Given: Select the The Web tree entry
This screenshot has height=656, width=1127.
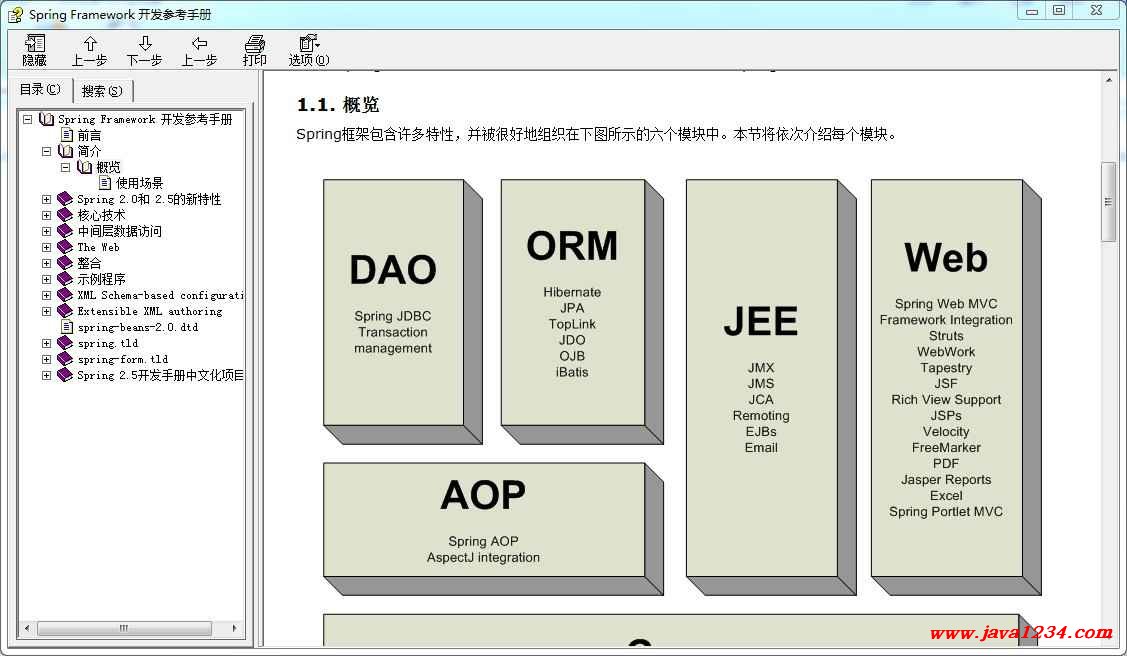Looking at the screenshot, I should [98, 247].
